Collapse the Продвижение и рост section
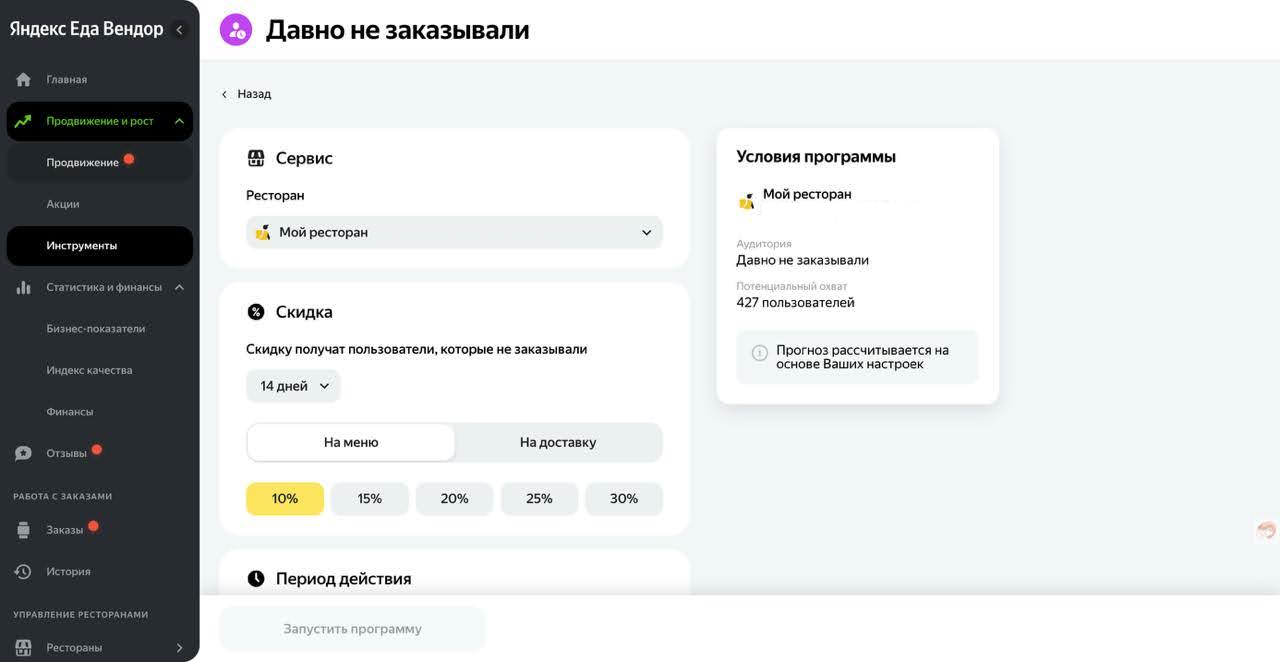The image size is (1280, 662). click(x=179, y=121)
